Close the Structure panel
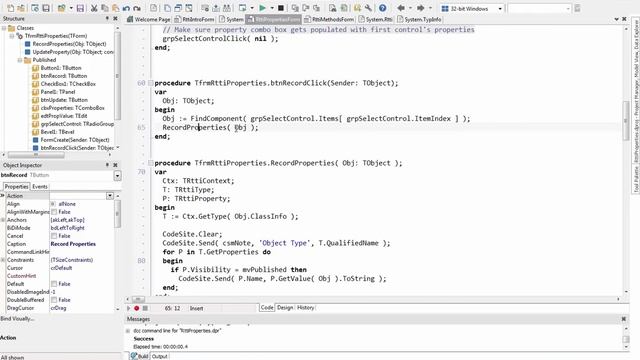This screenshot has height=360, width=640. 116,18
